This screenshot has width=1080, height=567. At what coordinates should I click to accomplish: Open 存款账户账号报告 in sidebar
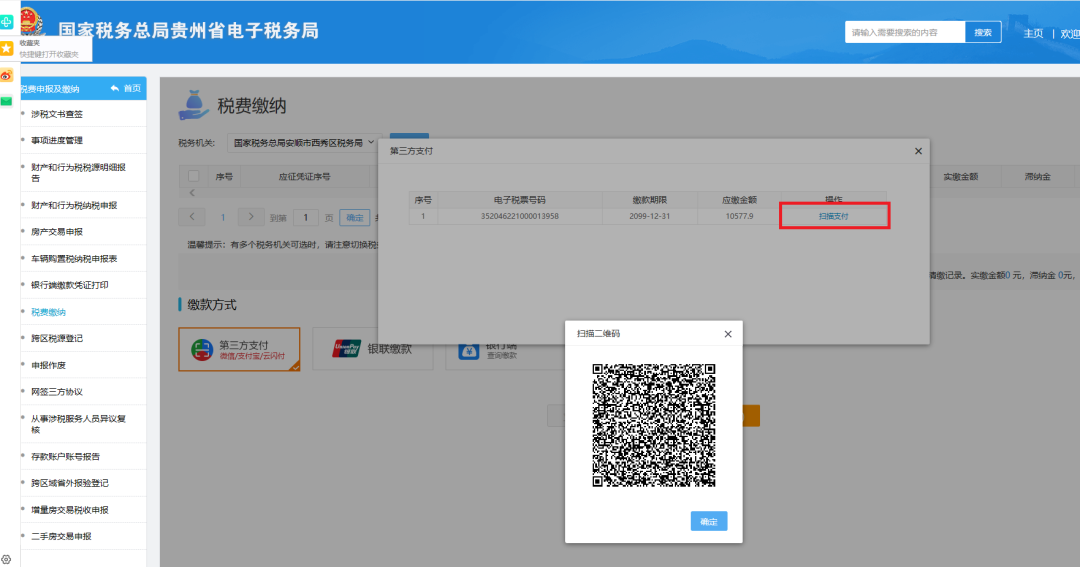pyautogui.click(x=65, y=457)
